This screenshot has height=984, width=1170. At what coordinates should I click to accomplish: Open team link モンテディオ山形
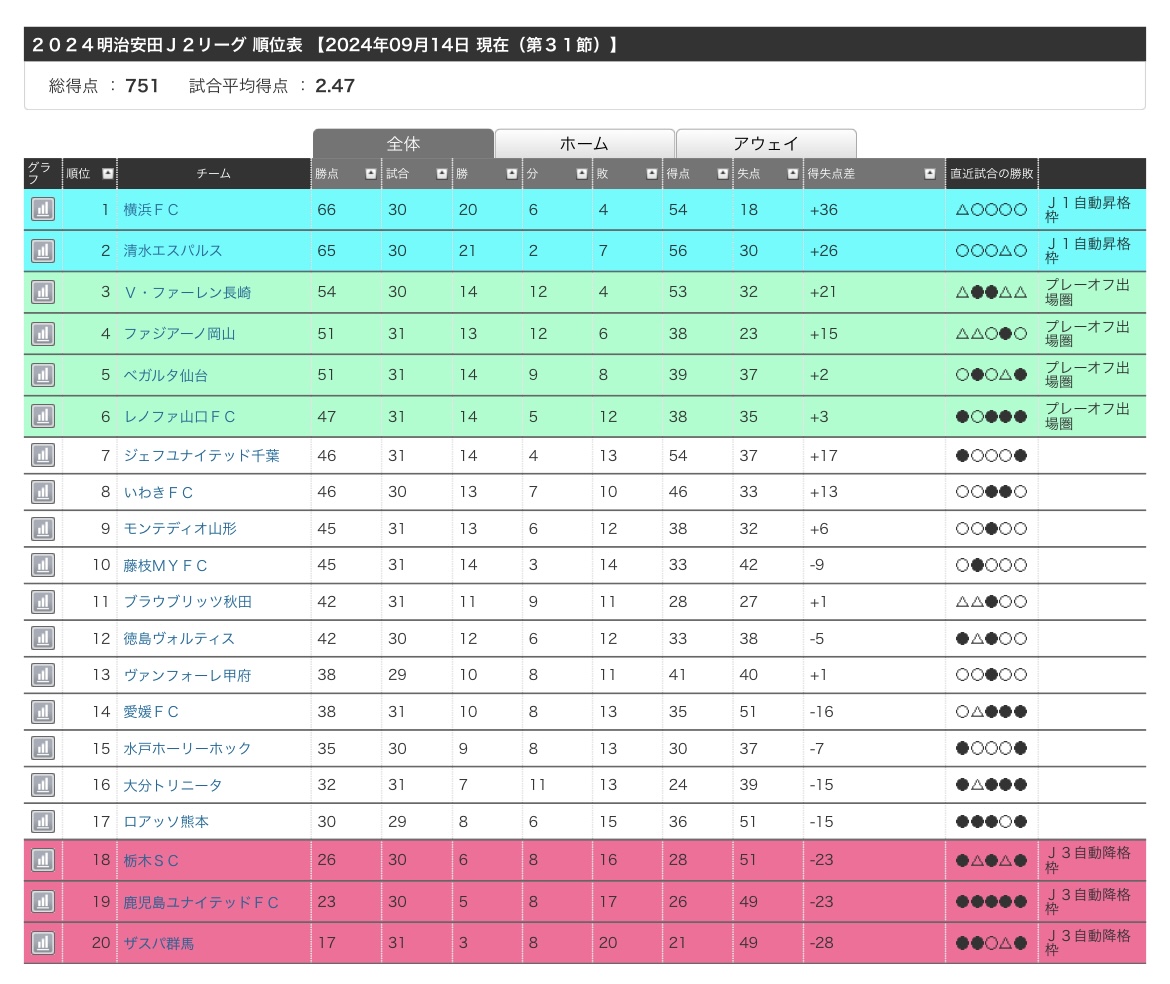click(x=180, y=528)
